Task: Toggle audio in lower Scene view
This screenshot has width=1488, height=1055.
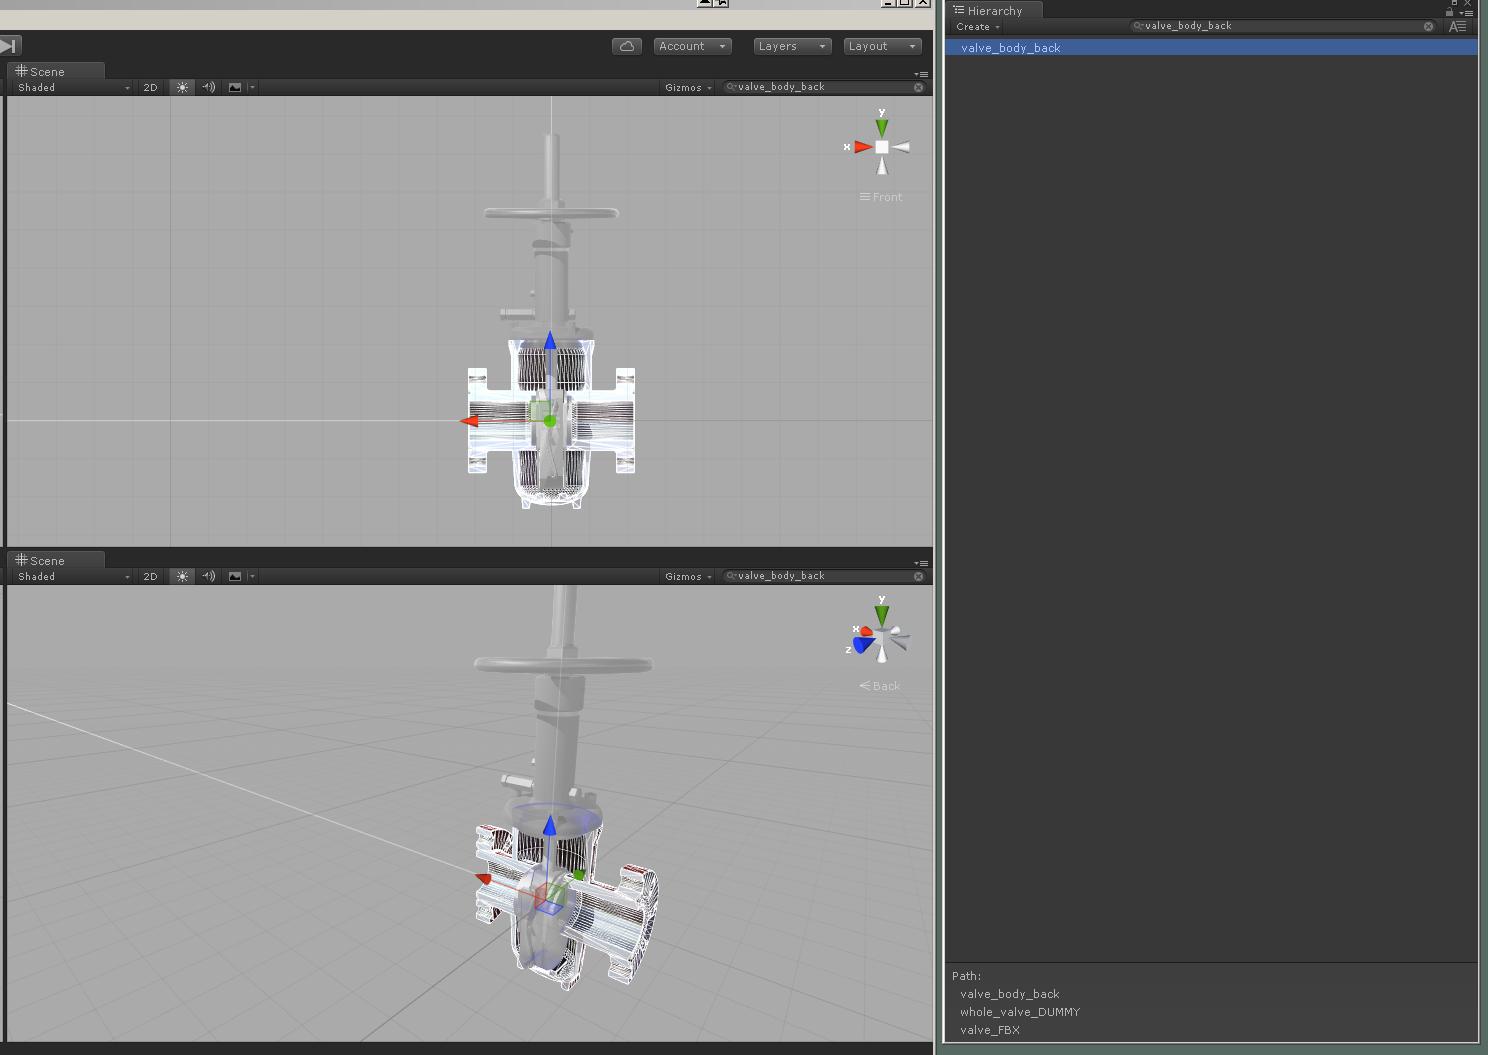Action: click(x=208, y=577)
